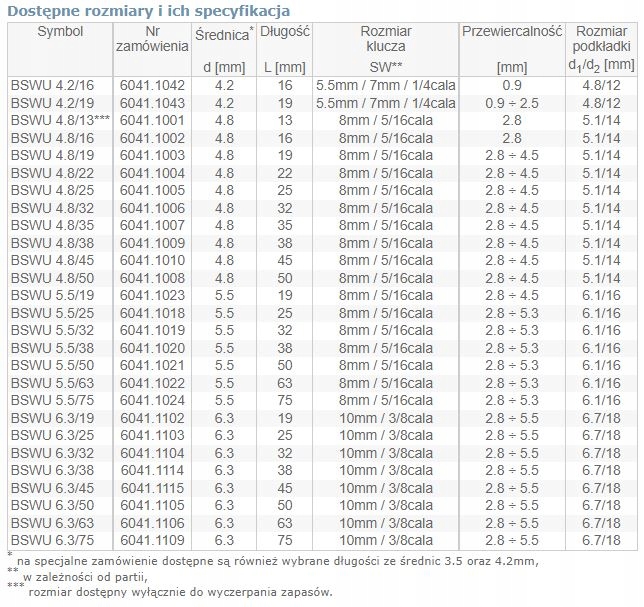
Task: Select the symbol 'BSWU 5.5/19'
Action: click(x=52, y=295)
